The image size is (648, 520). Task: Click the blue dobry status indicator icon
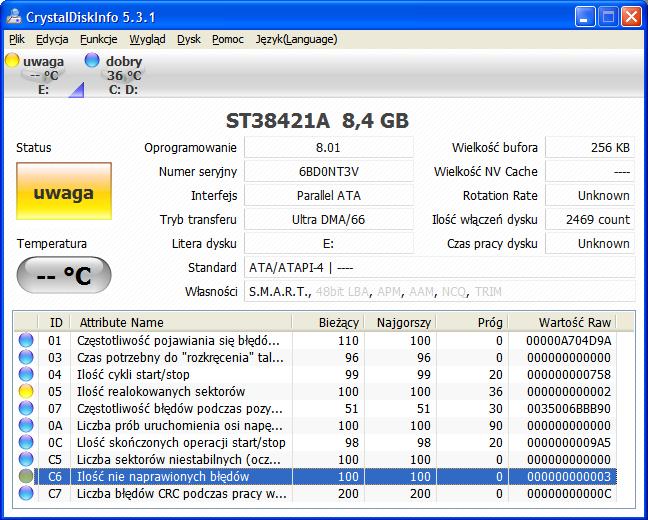[92, 60]
